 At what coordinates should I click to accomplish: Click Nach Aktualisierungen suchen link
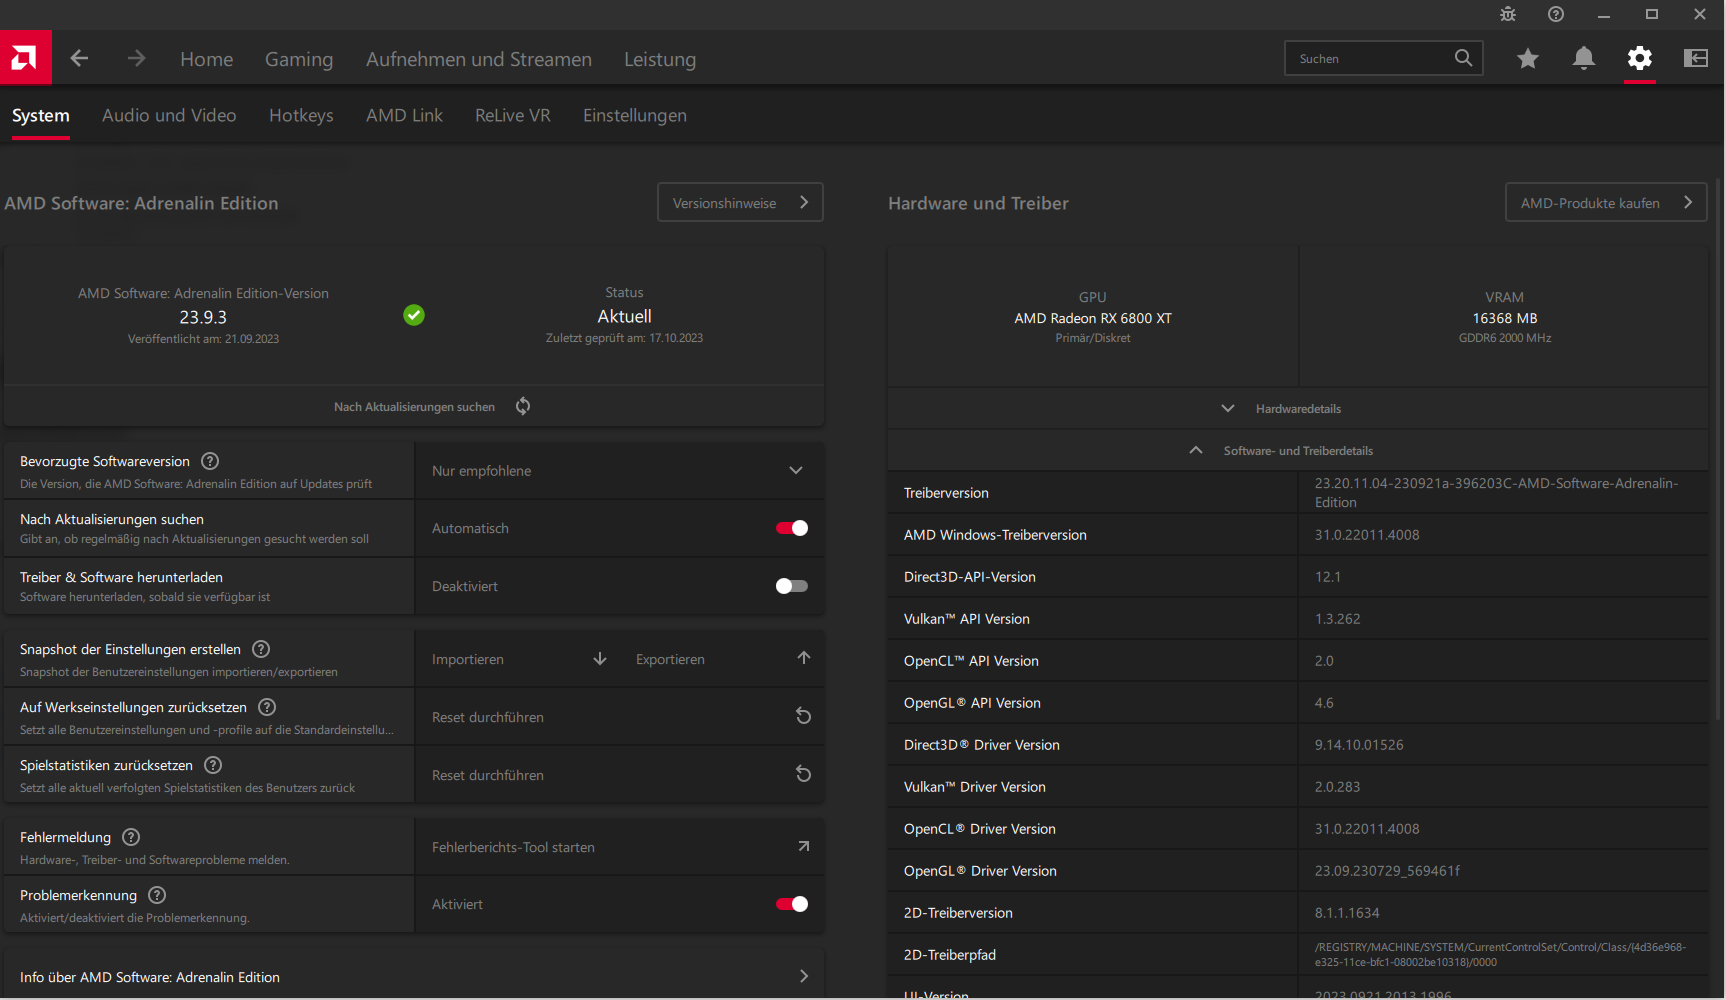[414, 407]
